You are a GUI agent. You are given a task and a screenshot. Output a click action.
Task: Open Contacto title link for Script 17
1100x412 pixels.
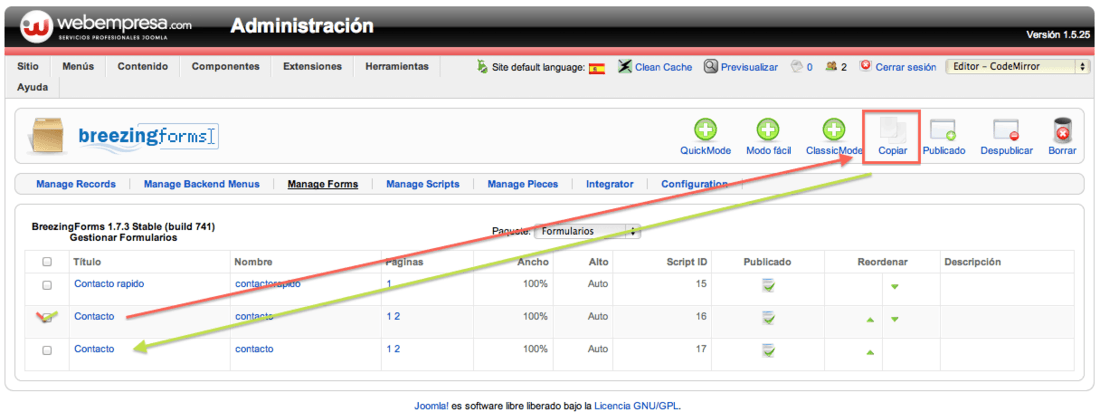(94, 349)
